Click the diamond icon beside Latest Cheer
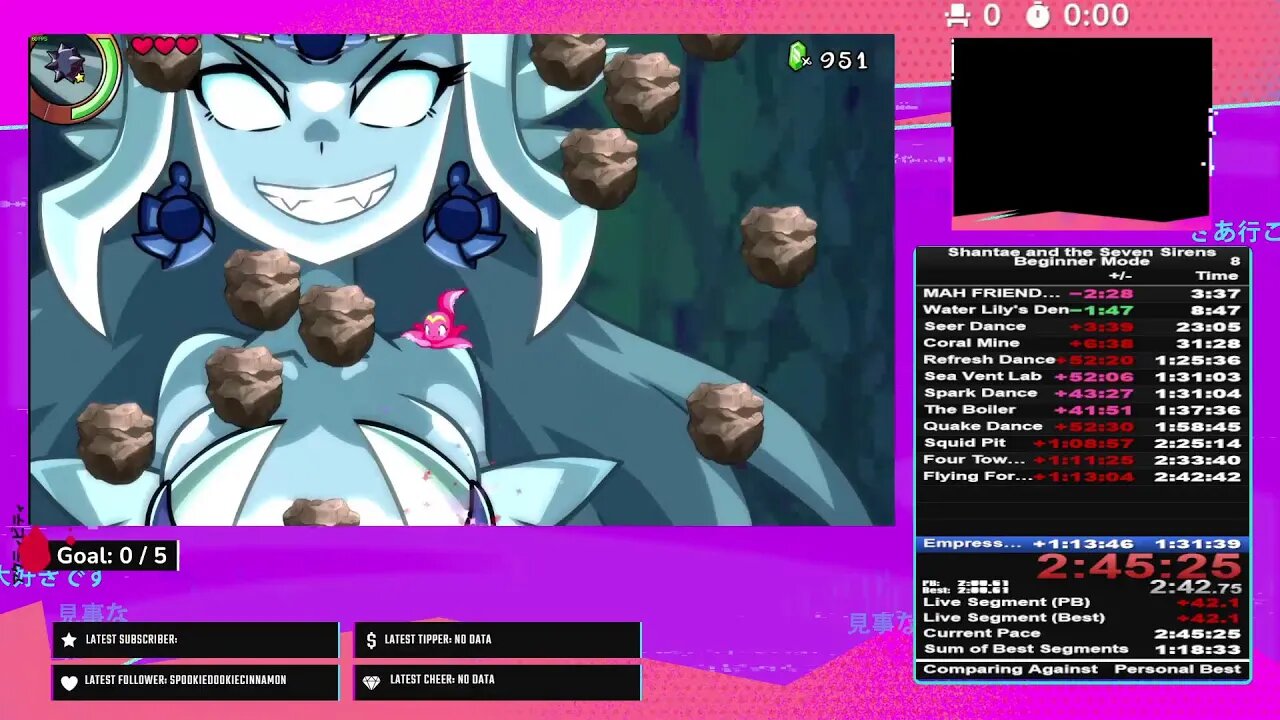 tap(371, 681)
